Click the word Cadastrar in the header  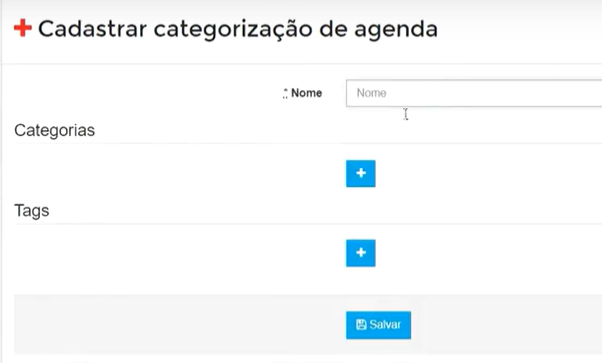point(92,29)
